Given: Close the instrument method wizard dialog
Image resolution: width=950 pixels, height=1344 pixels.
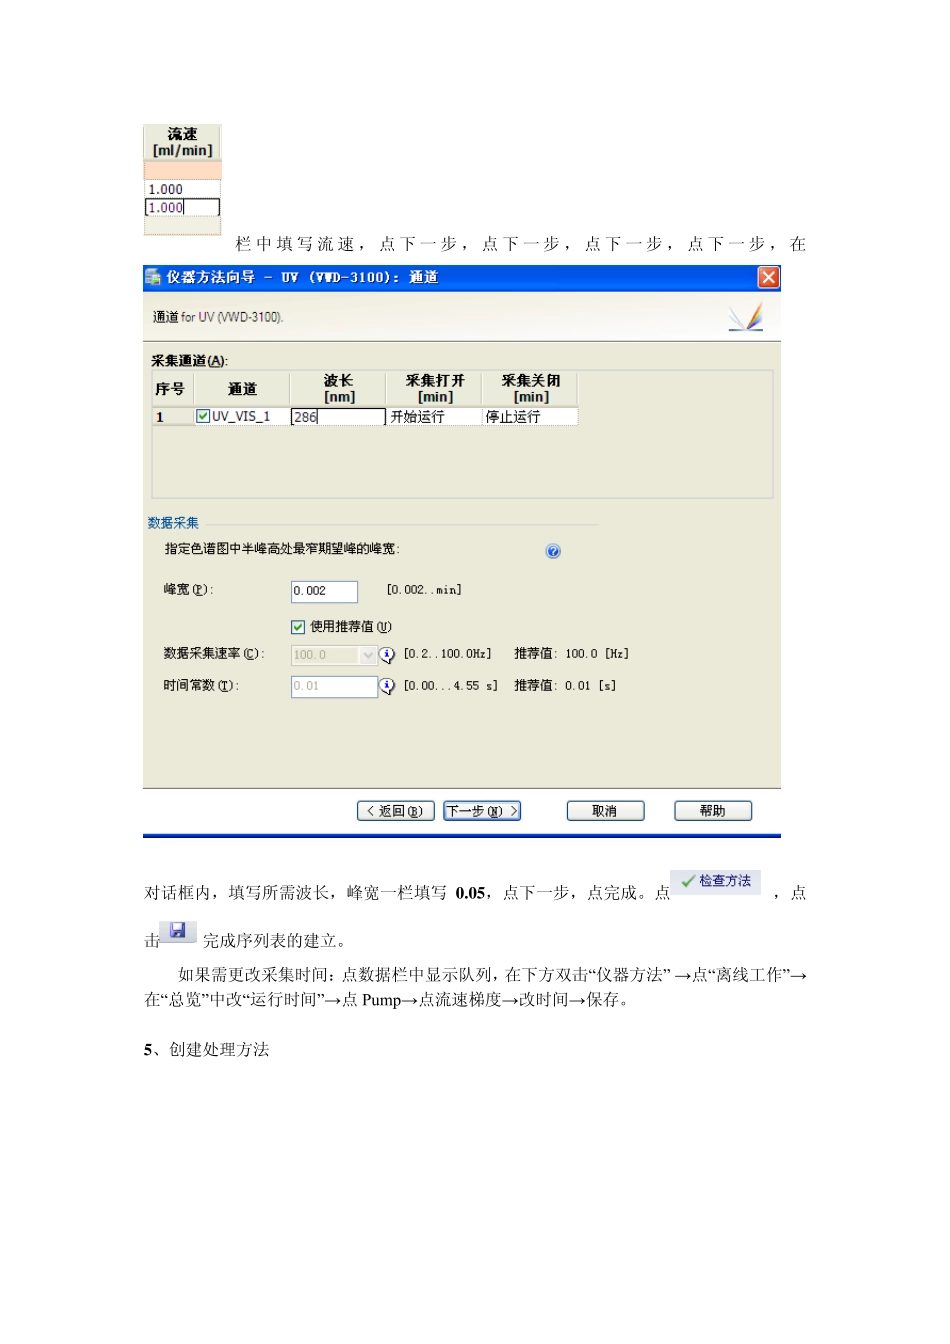Looking at the screenshot, I should point(768,277).
